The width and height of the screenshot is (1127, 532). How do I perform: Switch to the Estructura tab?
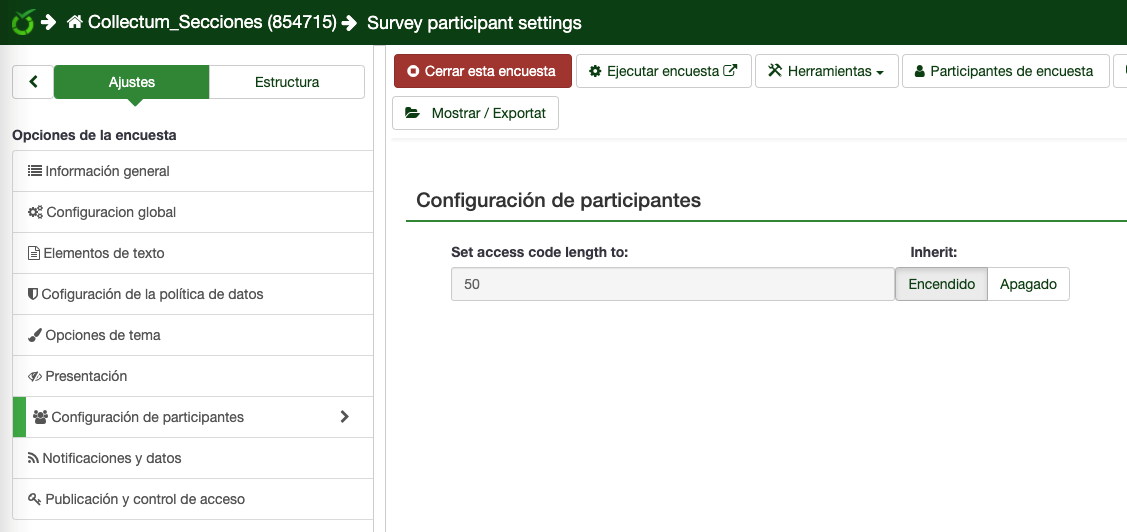coord(287,82)
